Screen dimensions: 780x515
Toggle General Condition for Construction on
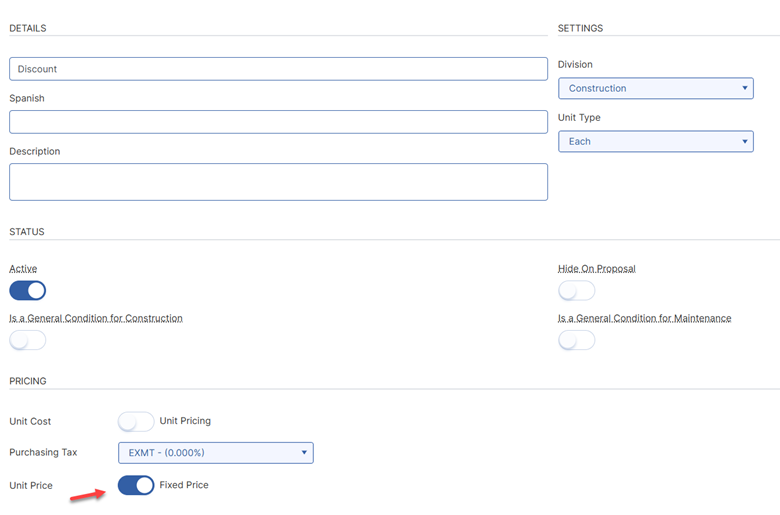click(x=28, y=340)
